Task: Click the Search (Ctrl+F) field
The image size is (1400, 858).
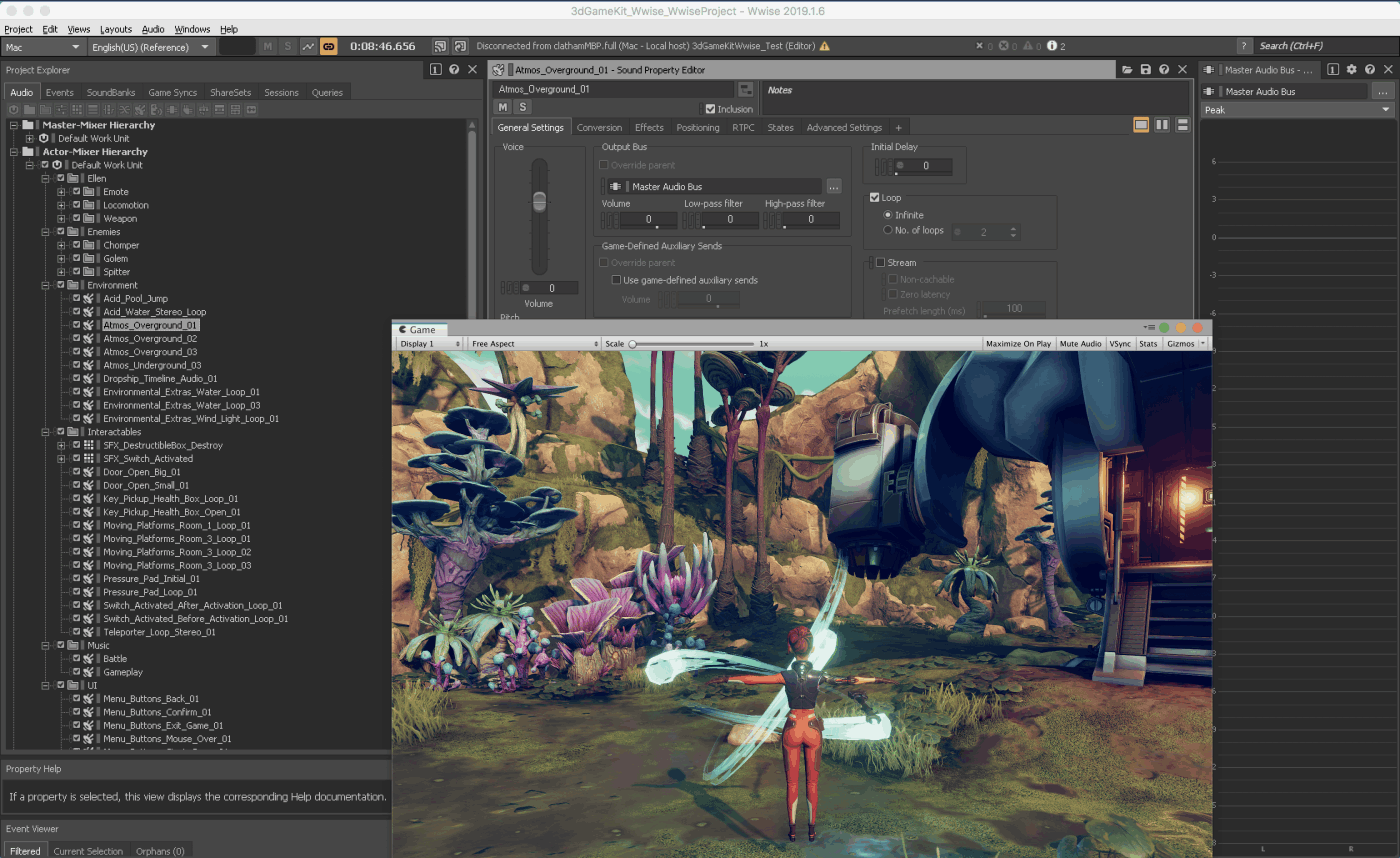Action: point(1324,46)
